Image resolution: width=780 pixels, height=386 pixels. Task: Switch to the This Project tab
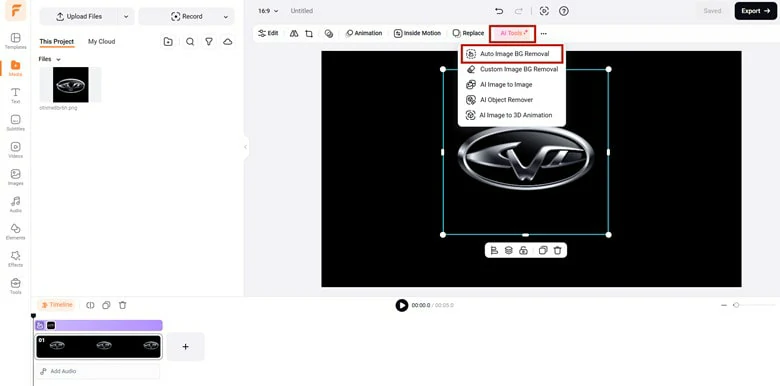point(57,42)
